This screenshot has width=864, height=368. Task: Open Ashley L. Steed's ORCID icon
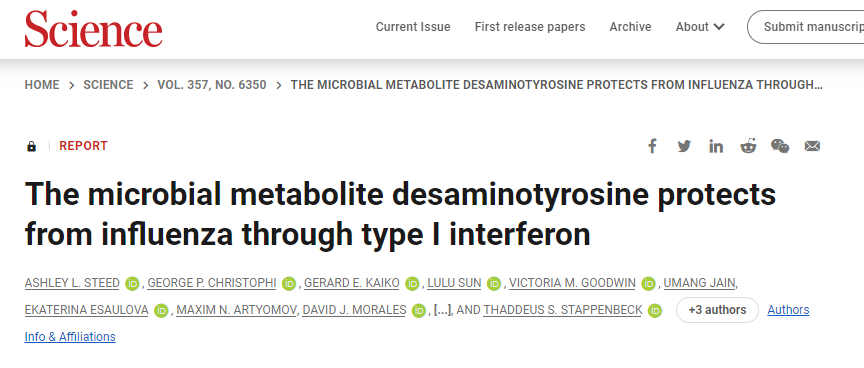[x=132, y=284]
